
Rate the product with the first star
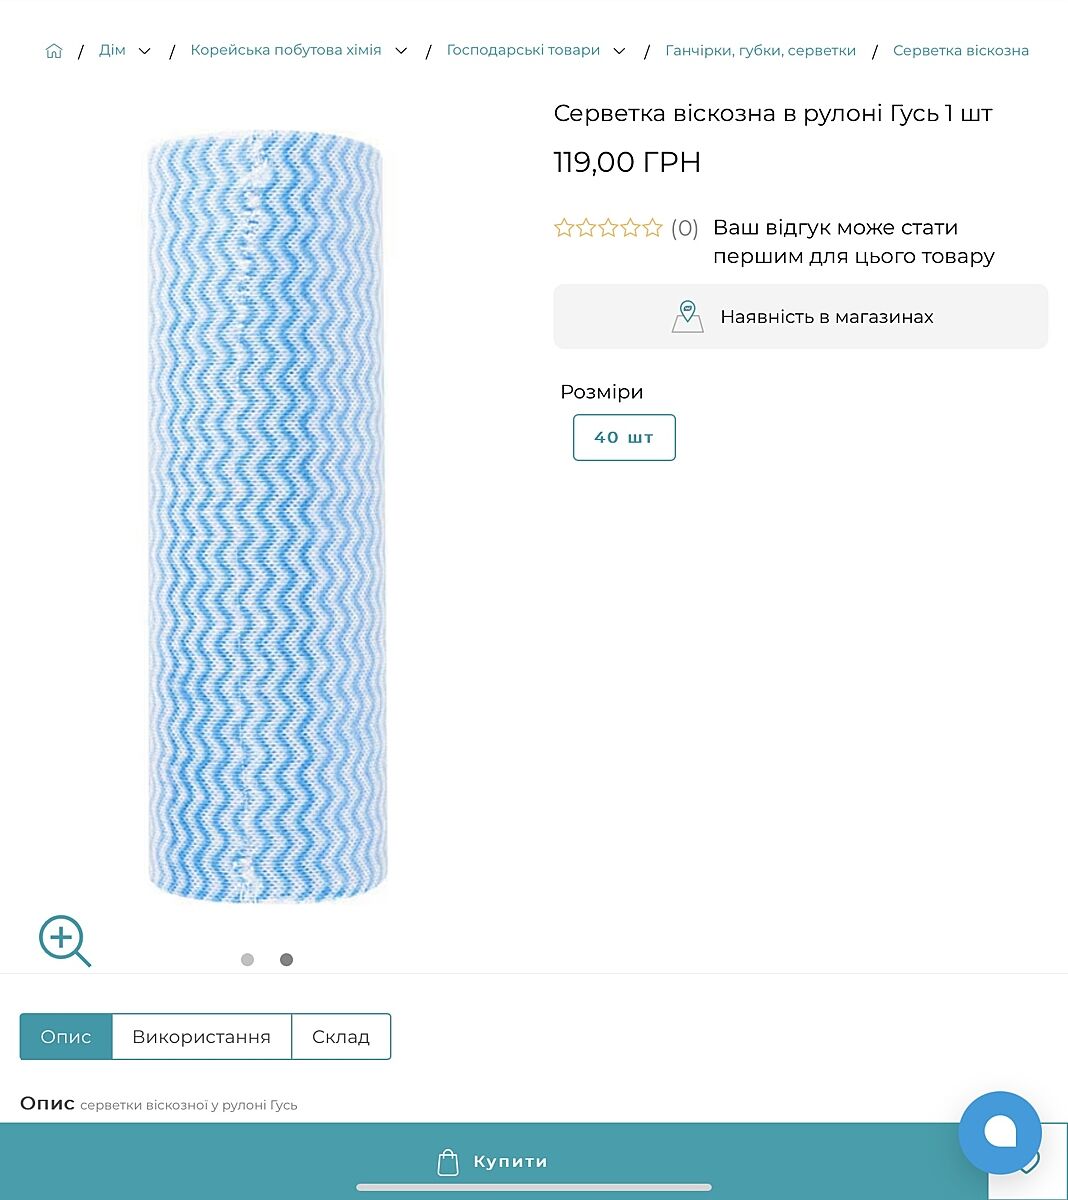tap(564, 228)
